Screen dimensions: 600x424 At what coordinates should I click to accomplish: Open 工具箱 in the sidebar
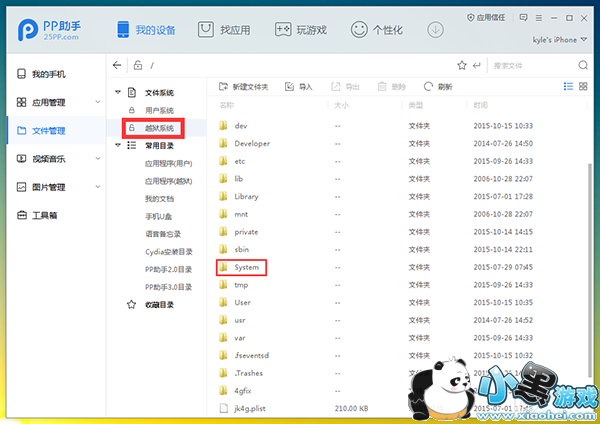click(x=38, y=215)
